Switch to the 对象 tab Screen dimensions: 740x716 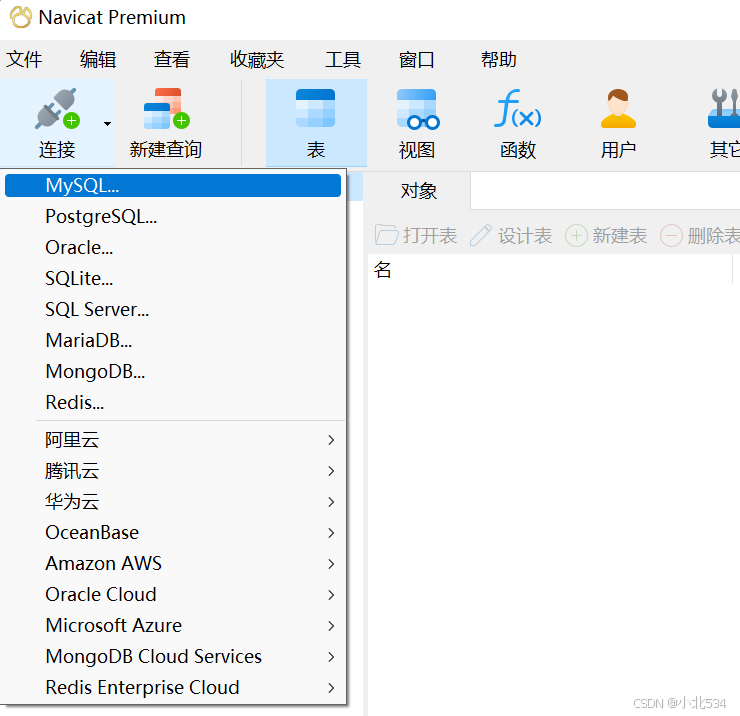click(419, 191)
